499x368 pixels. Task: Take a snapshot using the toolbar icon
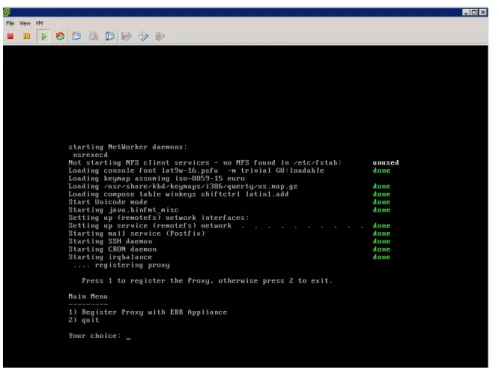click(x=77, y=36)
